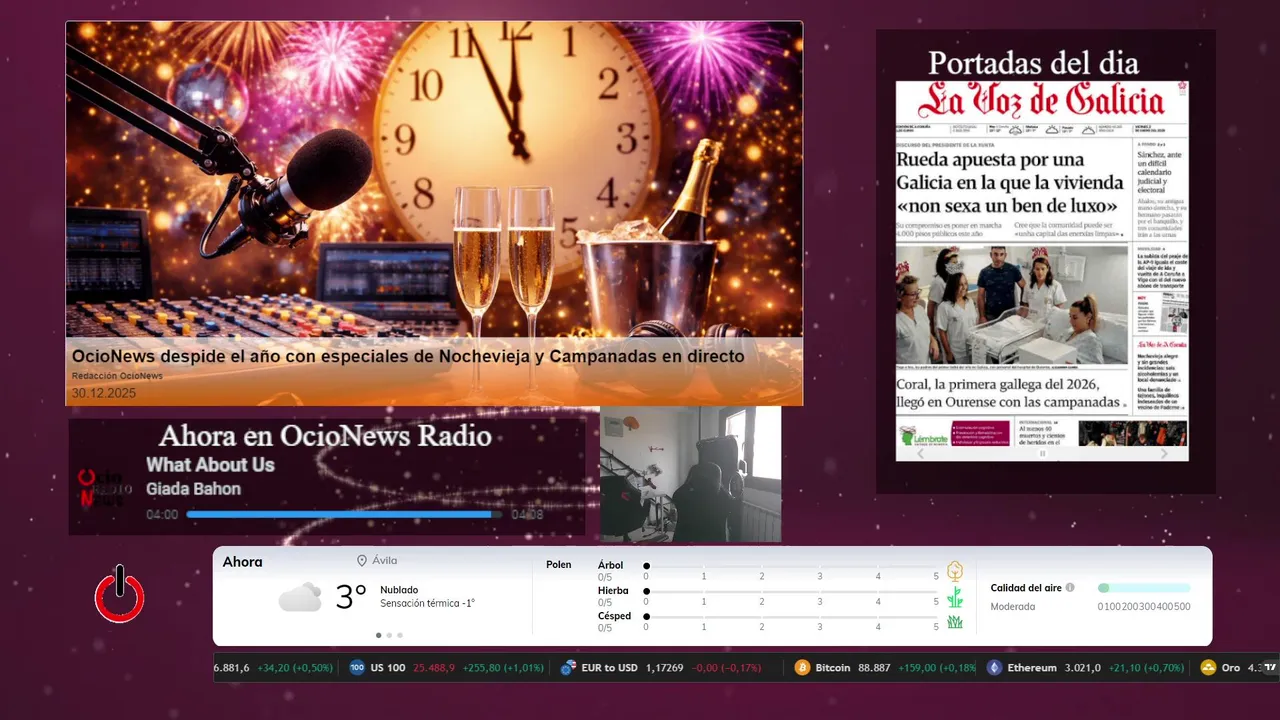Screen dimensions: 1280x720
Task: Click the Ethereum diamond icon
Action: click(994, 668)
